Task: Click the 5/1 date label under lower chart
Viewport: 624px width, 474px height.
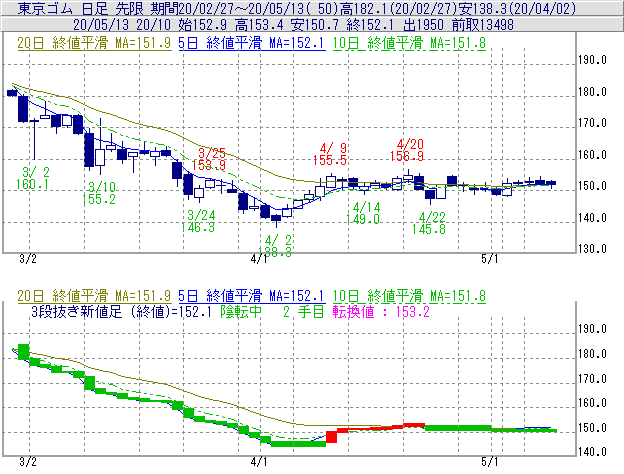Action: (x=489, y=462)
